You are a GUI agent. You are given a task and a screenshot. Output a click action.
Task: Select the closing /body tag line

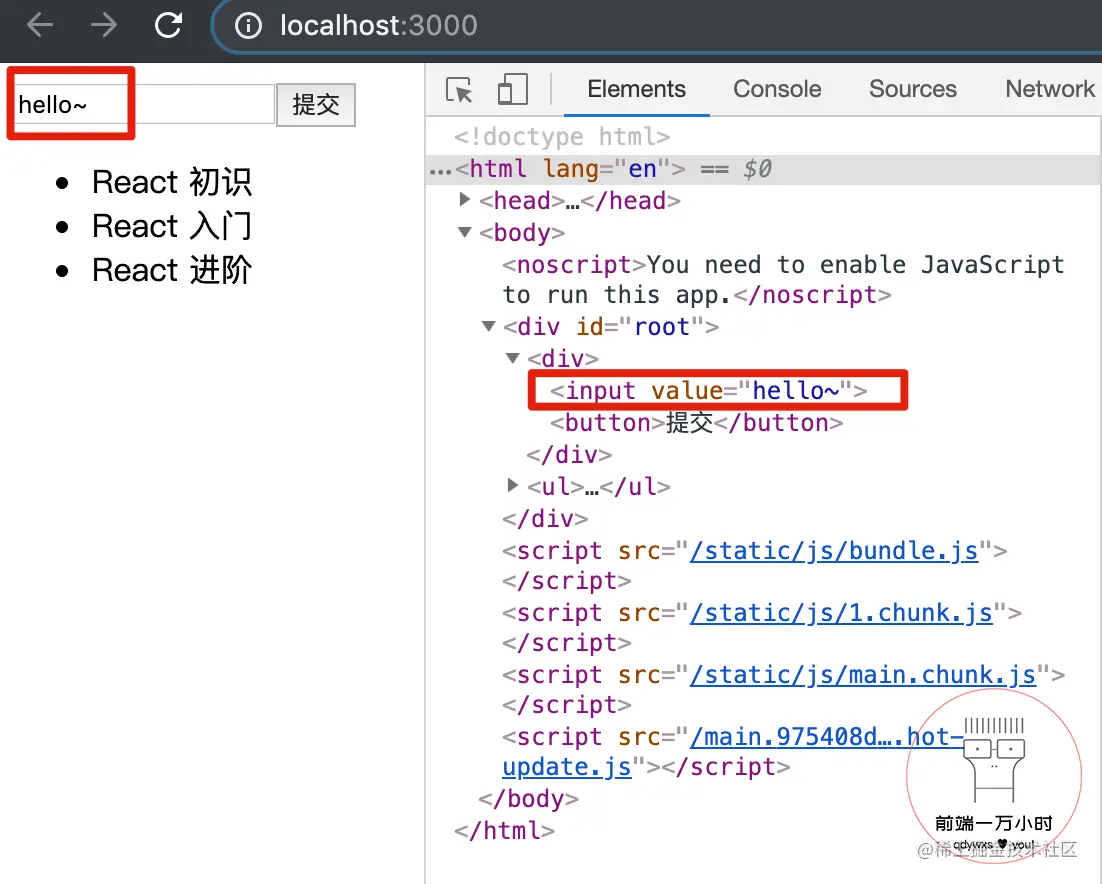528,799
